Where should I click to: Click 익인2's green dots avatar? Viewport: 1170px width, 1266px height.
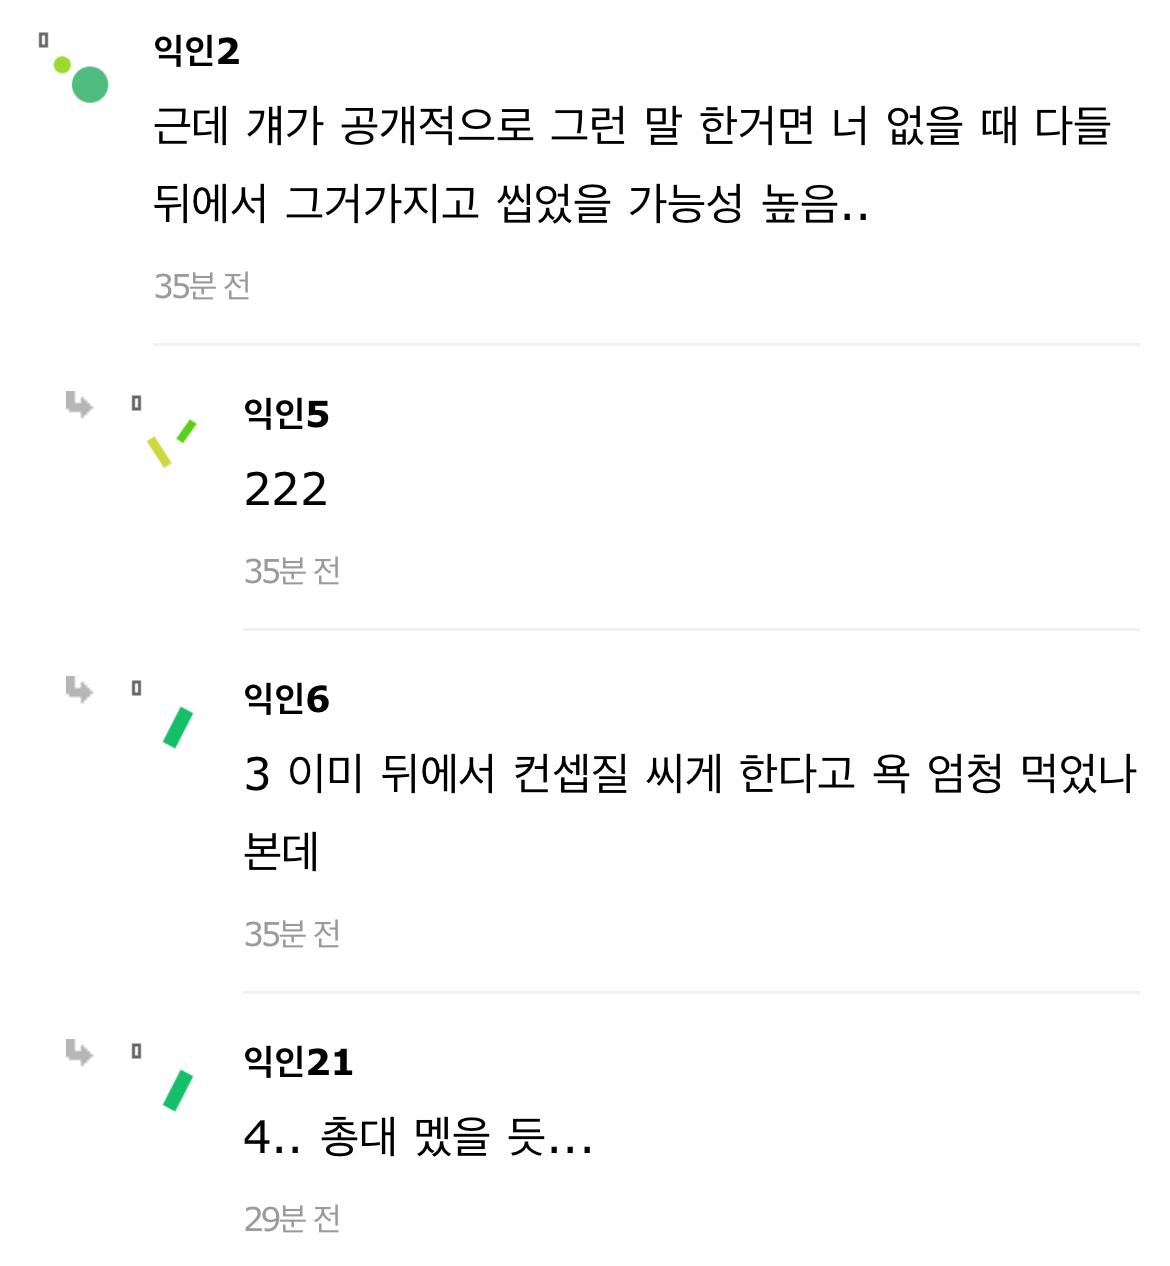click(82, 78)
